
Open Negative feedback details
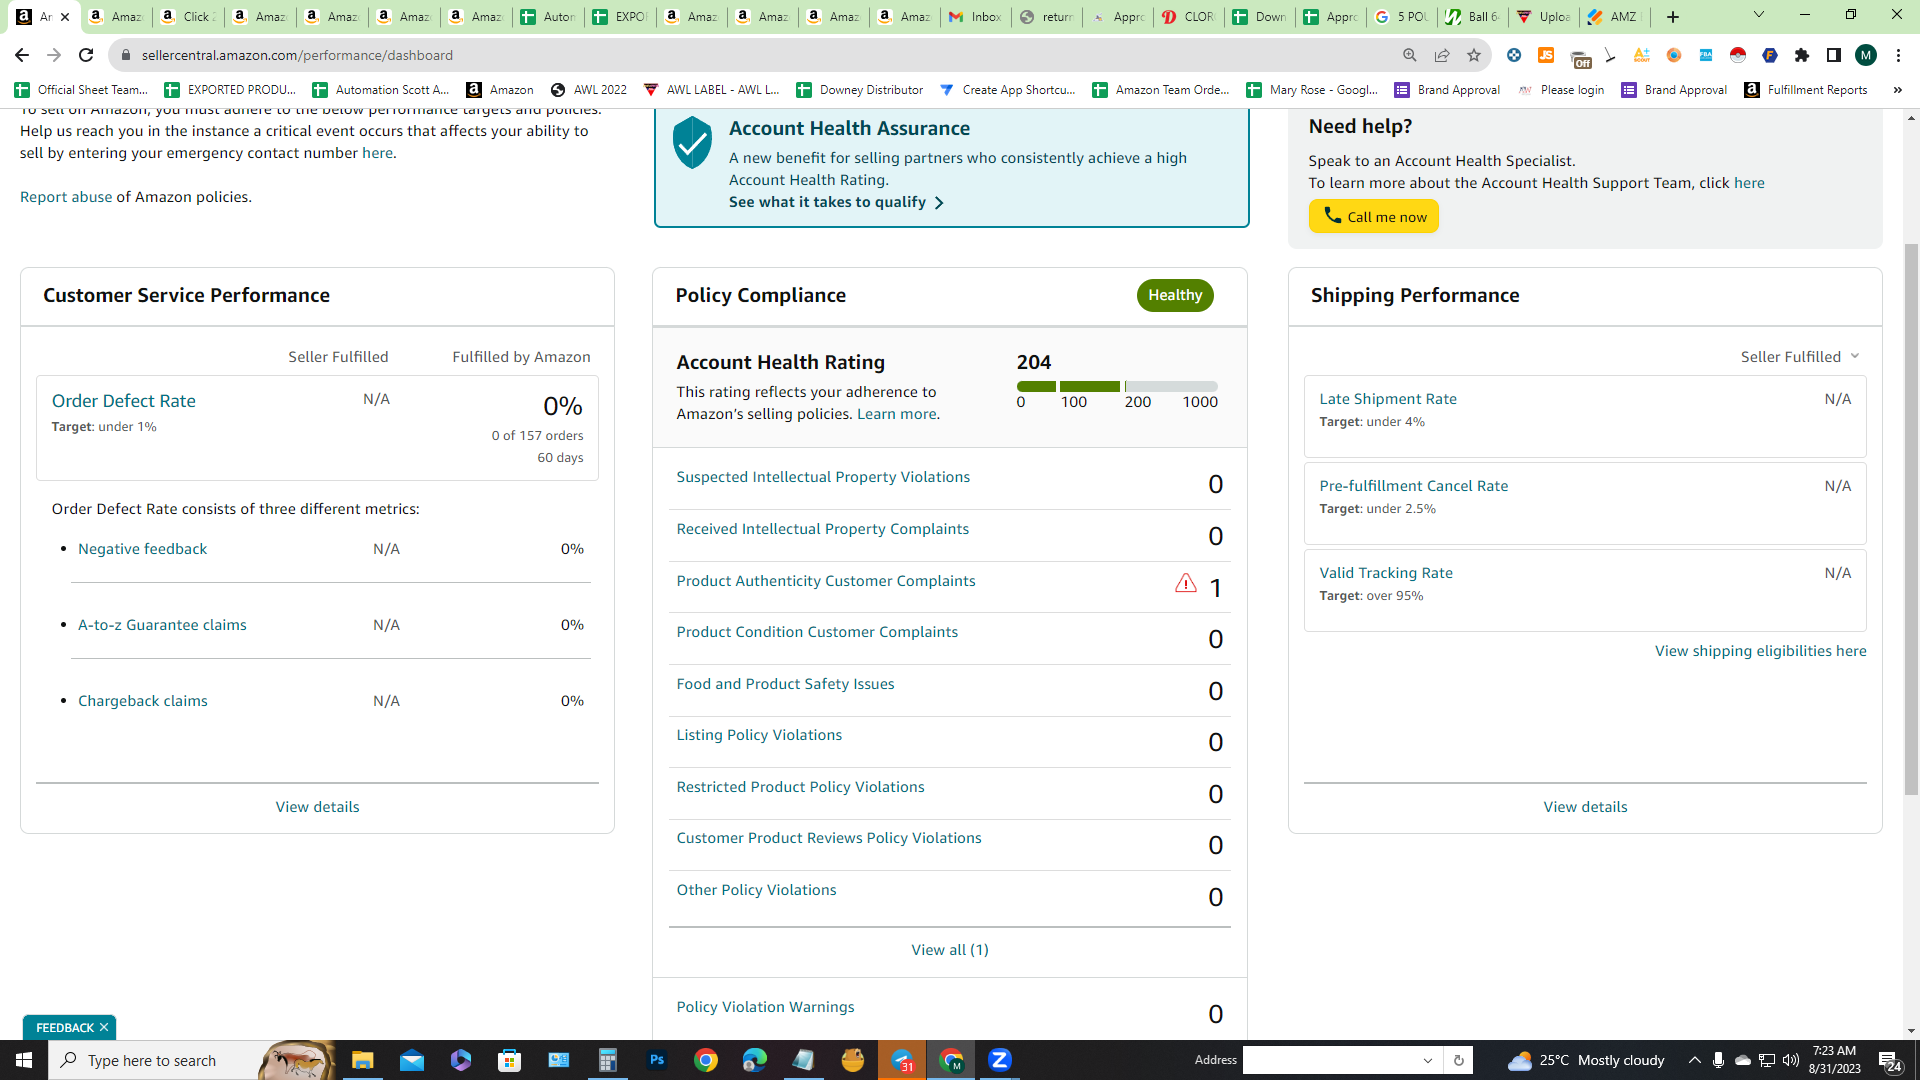pos(143,549)
